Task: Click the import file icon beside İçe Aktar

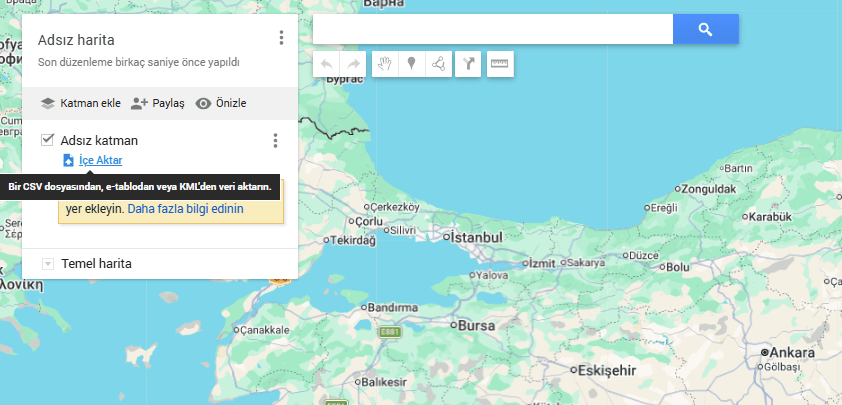Action: point(68,160)
